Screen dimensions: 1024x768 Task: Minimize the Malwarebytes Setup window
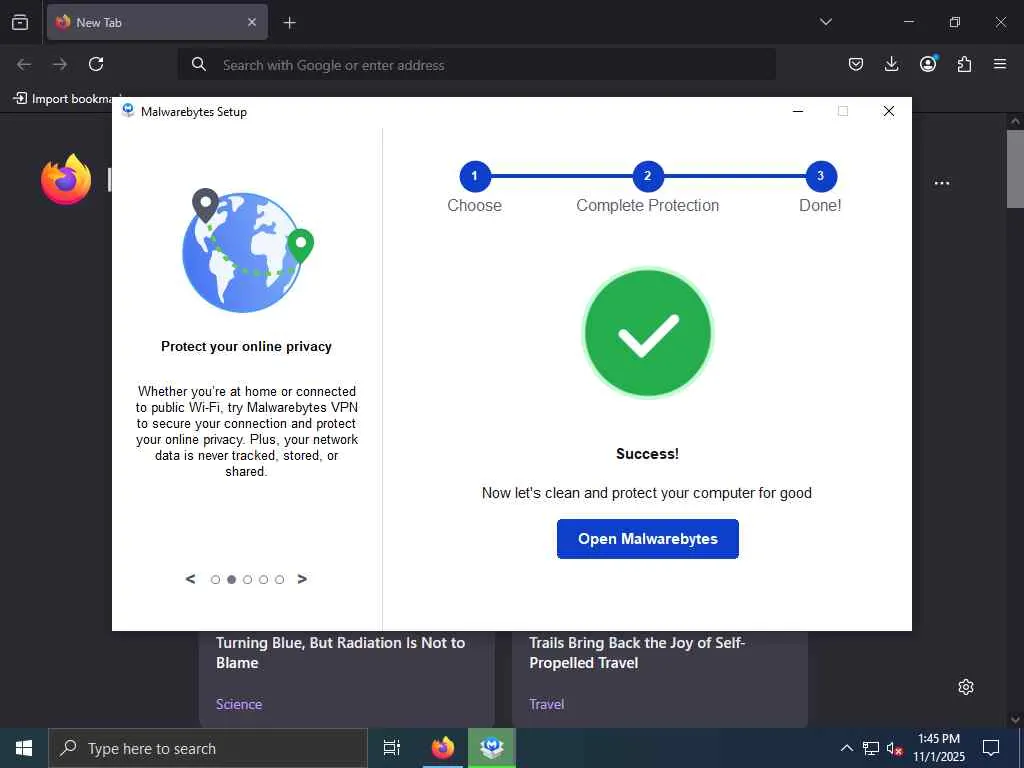pos(797,112)
